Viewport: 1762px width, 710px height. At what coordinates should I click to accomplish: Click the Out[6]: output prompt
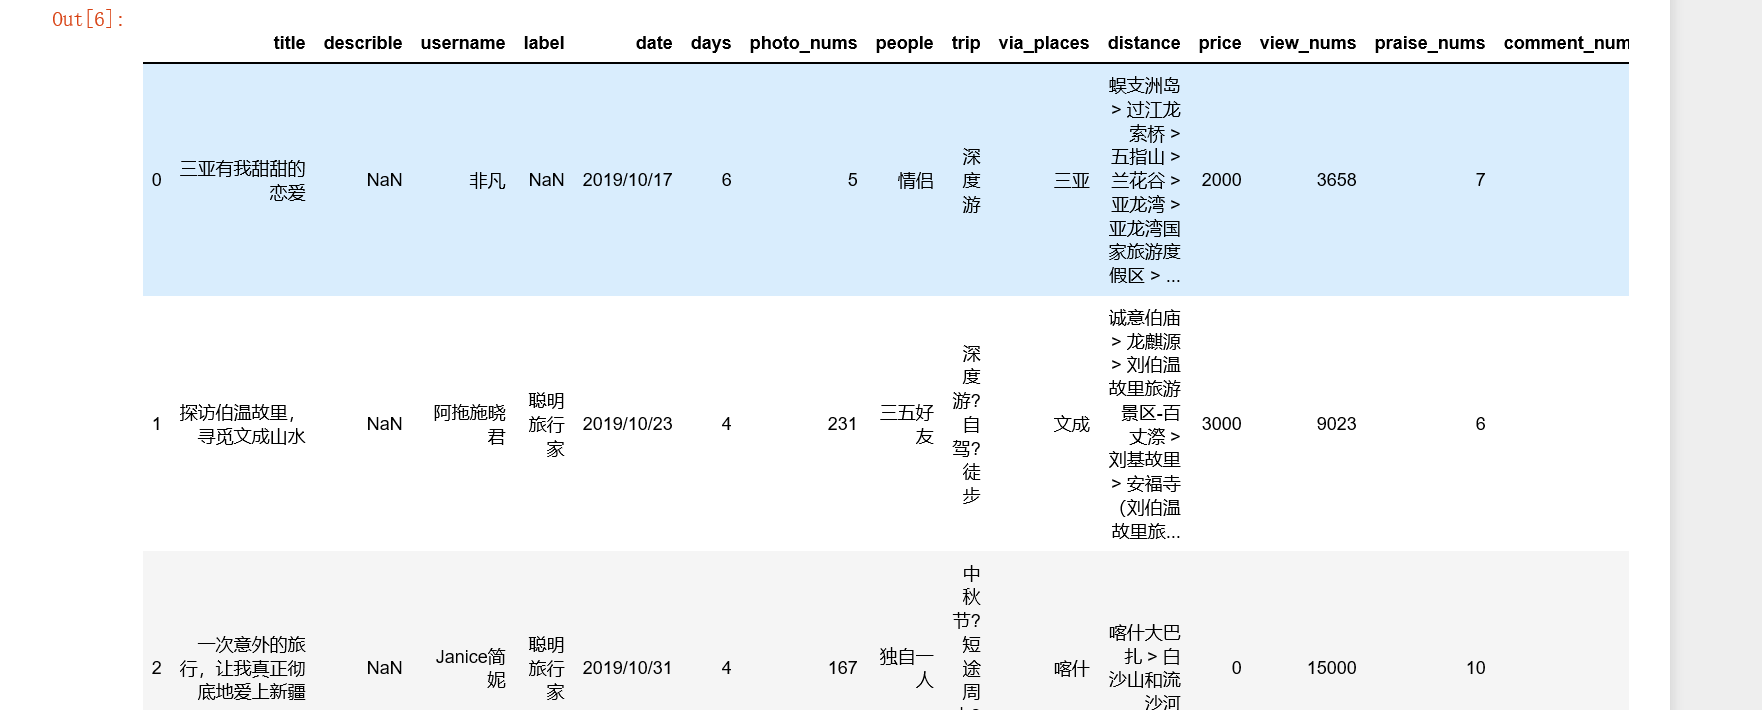click(x=88, y=19)
